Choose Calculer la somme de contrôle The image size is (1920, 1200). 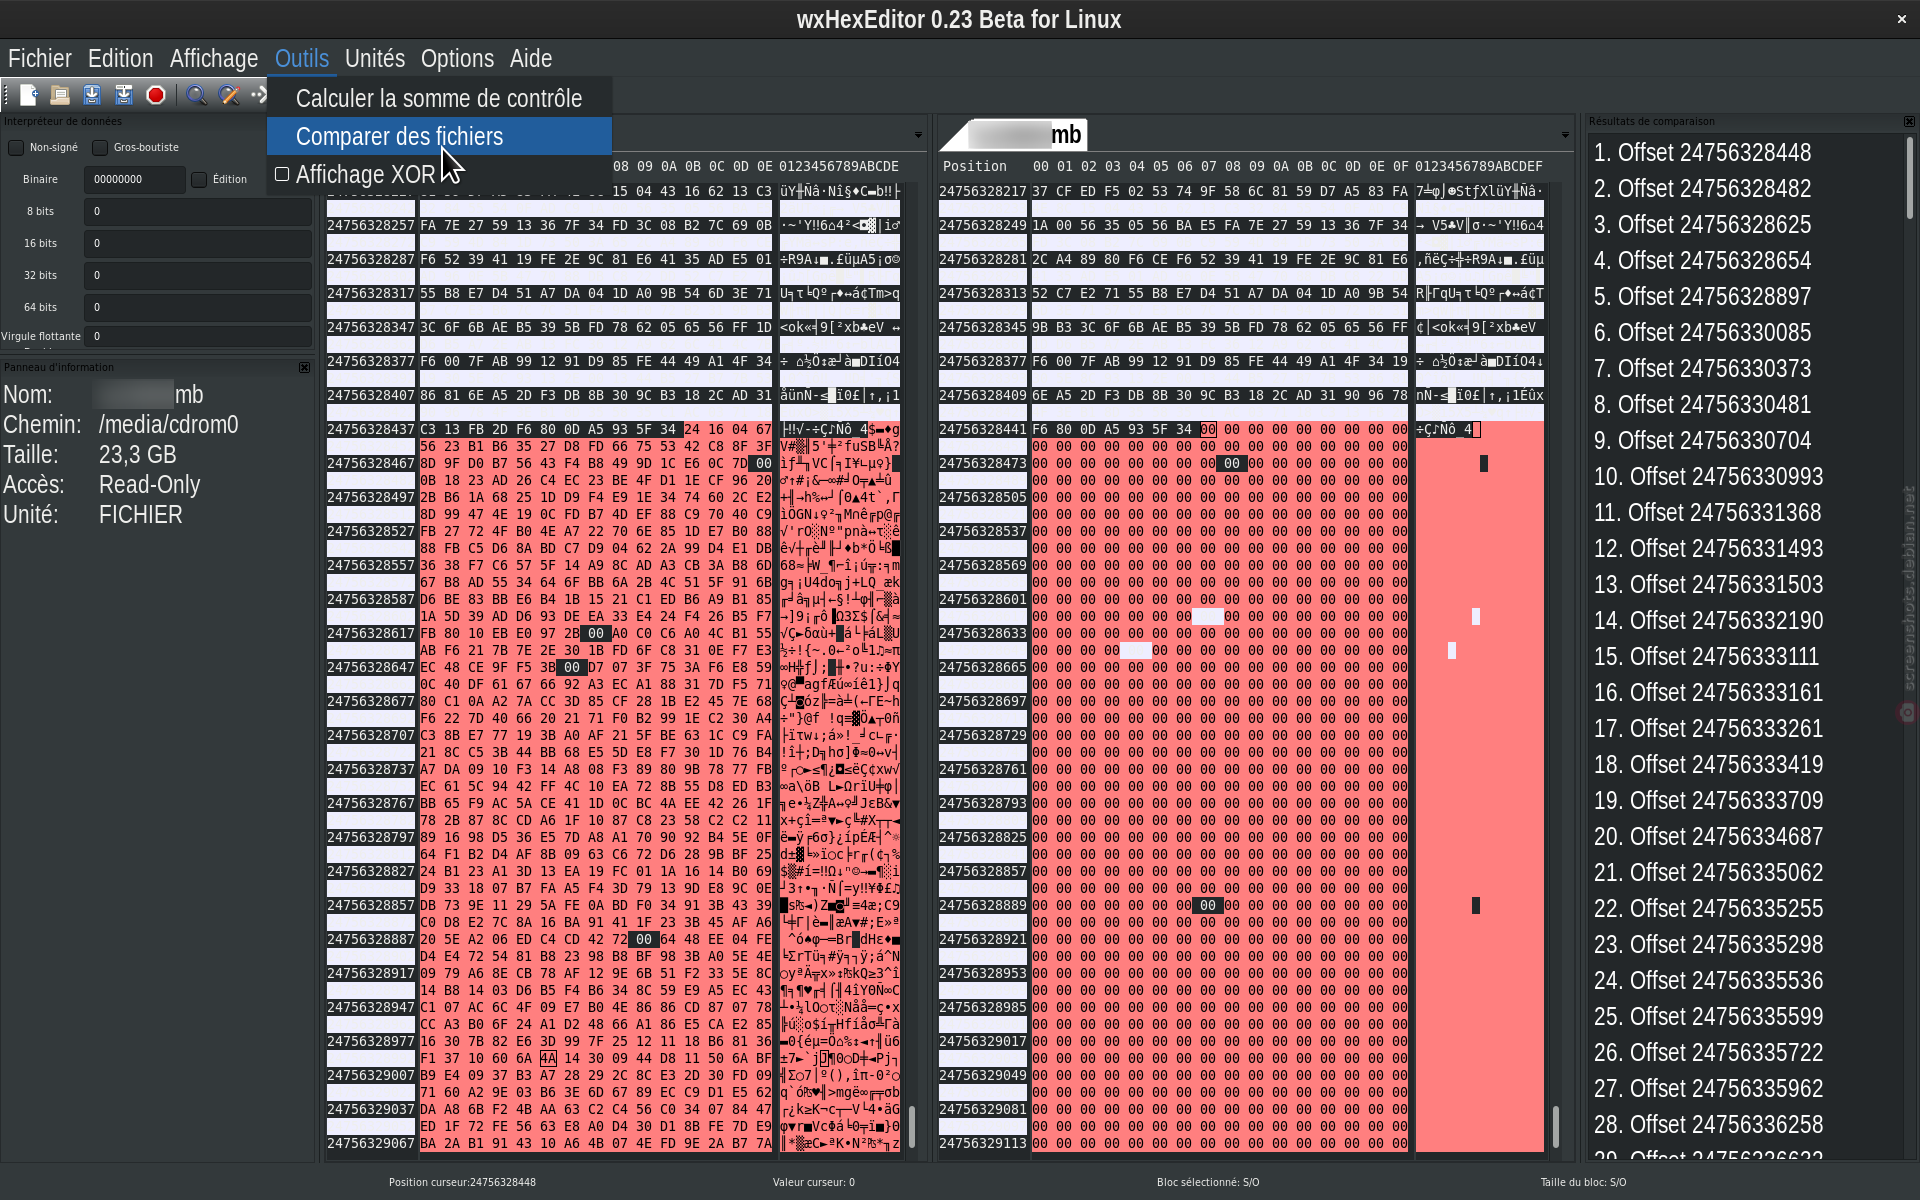point(439,98)
